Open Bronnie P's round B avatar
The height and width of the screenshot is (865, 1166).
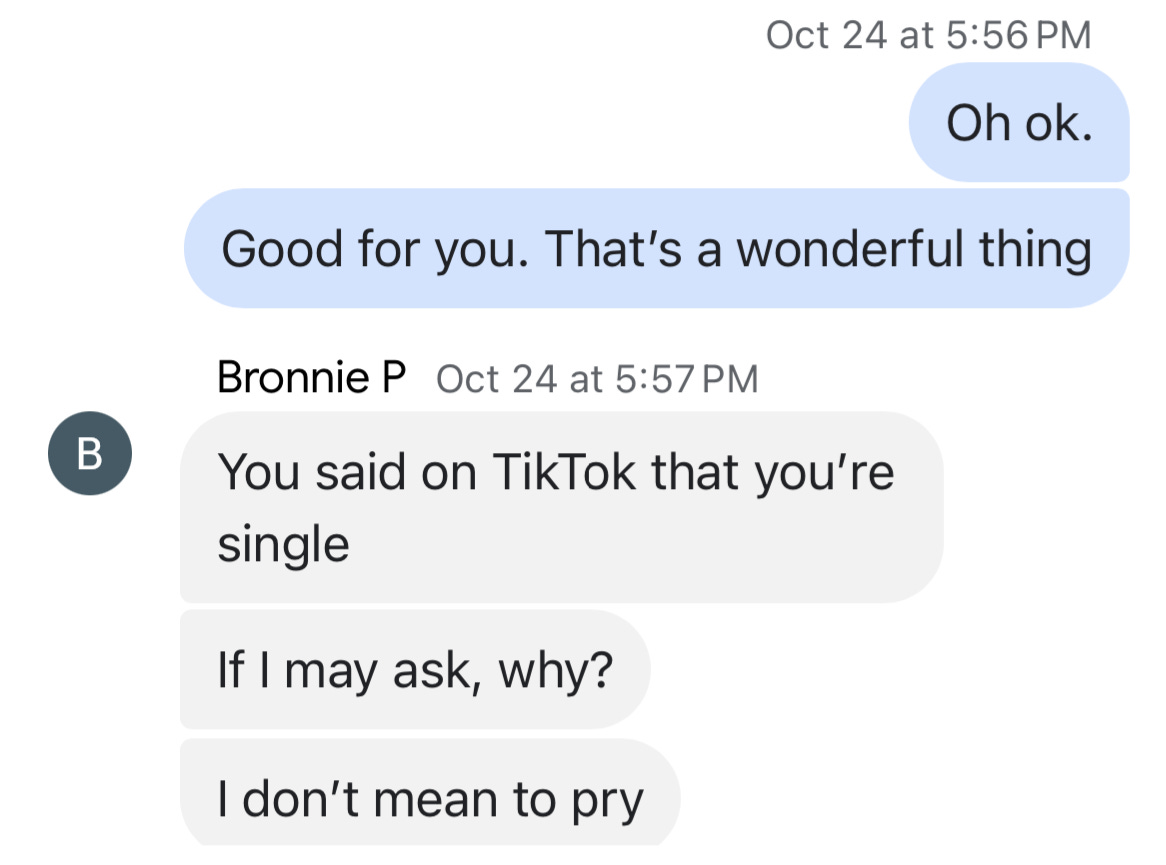(x=90, y=453)
